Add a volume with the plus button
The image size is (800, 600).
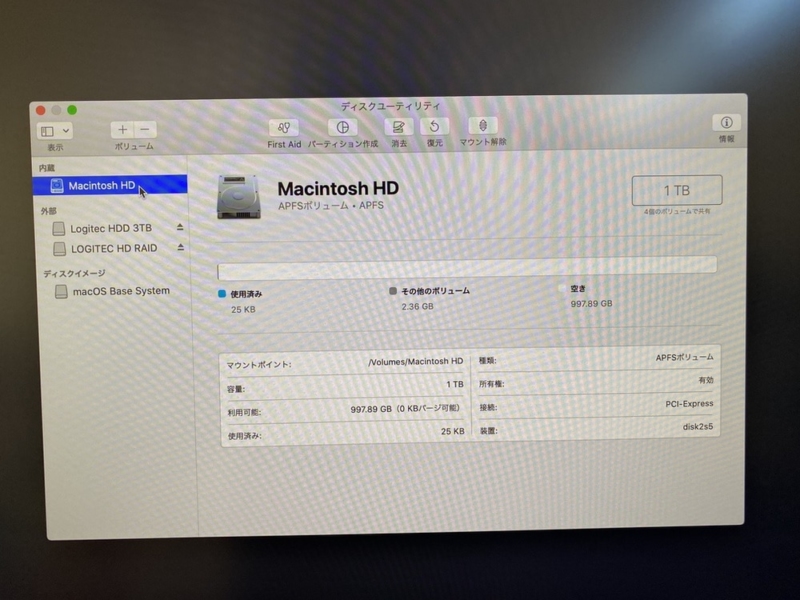point(122,130)
